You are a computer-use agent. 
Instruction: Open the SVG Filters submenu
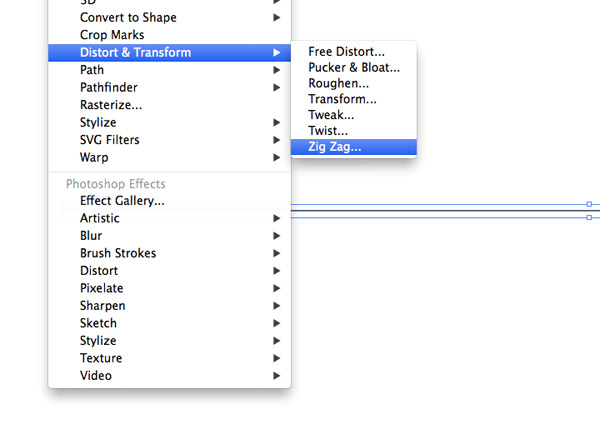click(x=110, y=139)
